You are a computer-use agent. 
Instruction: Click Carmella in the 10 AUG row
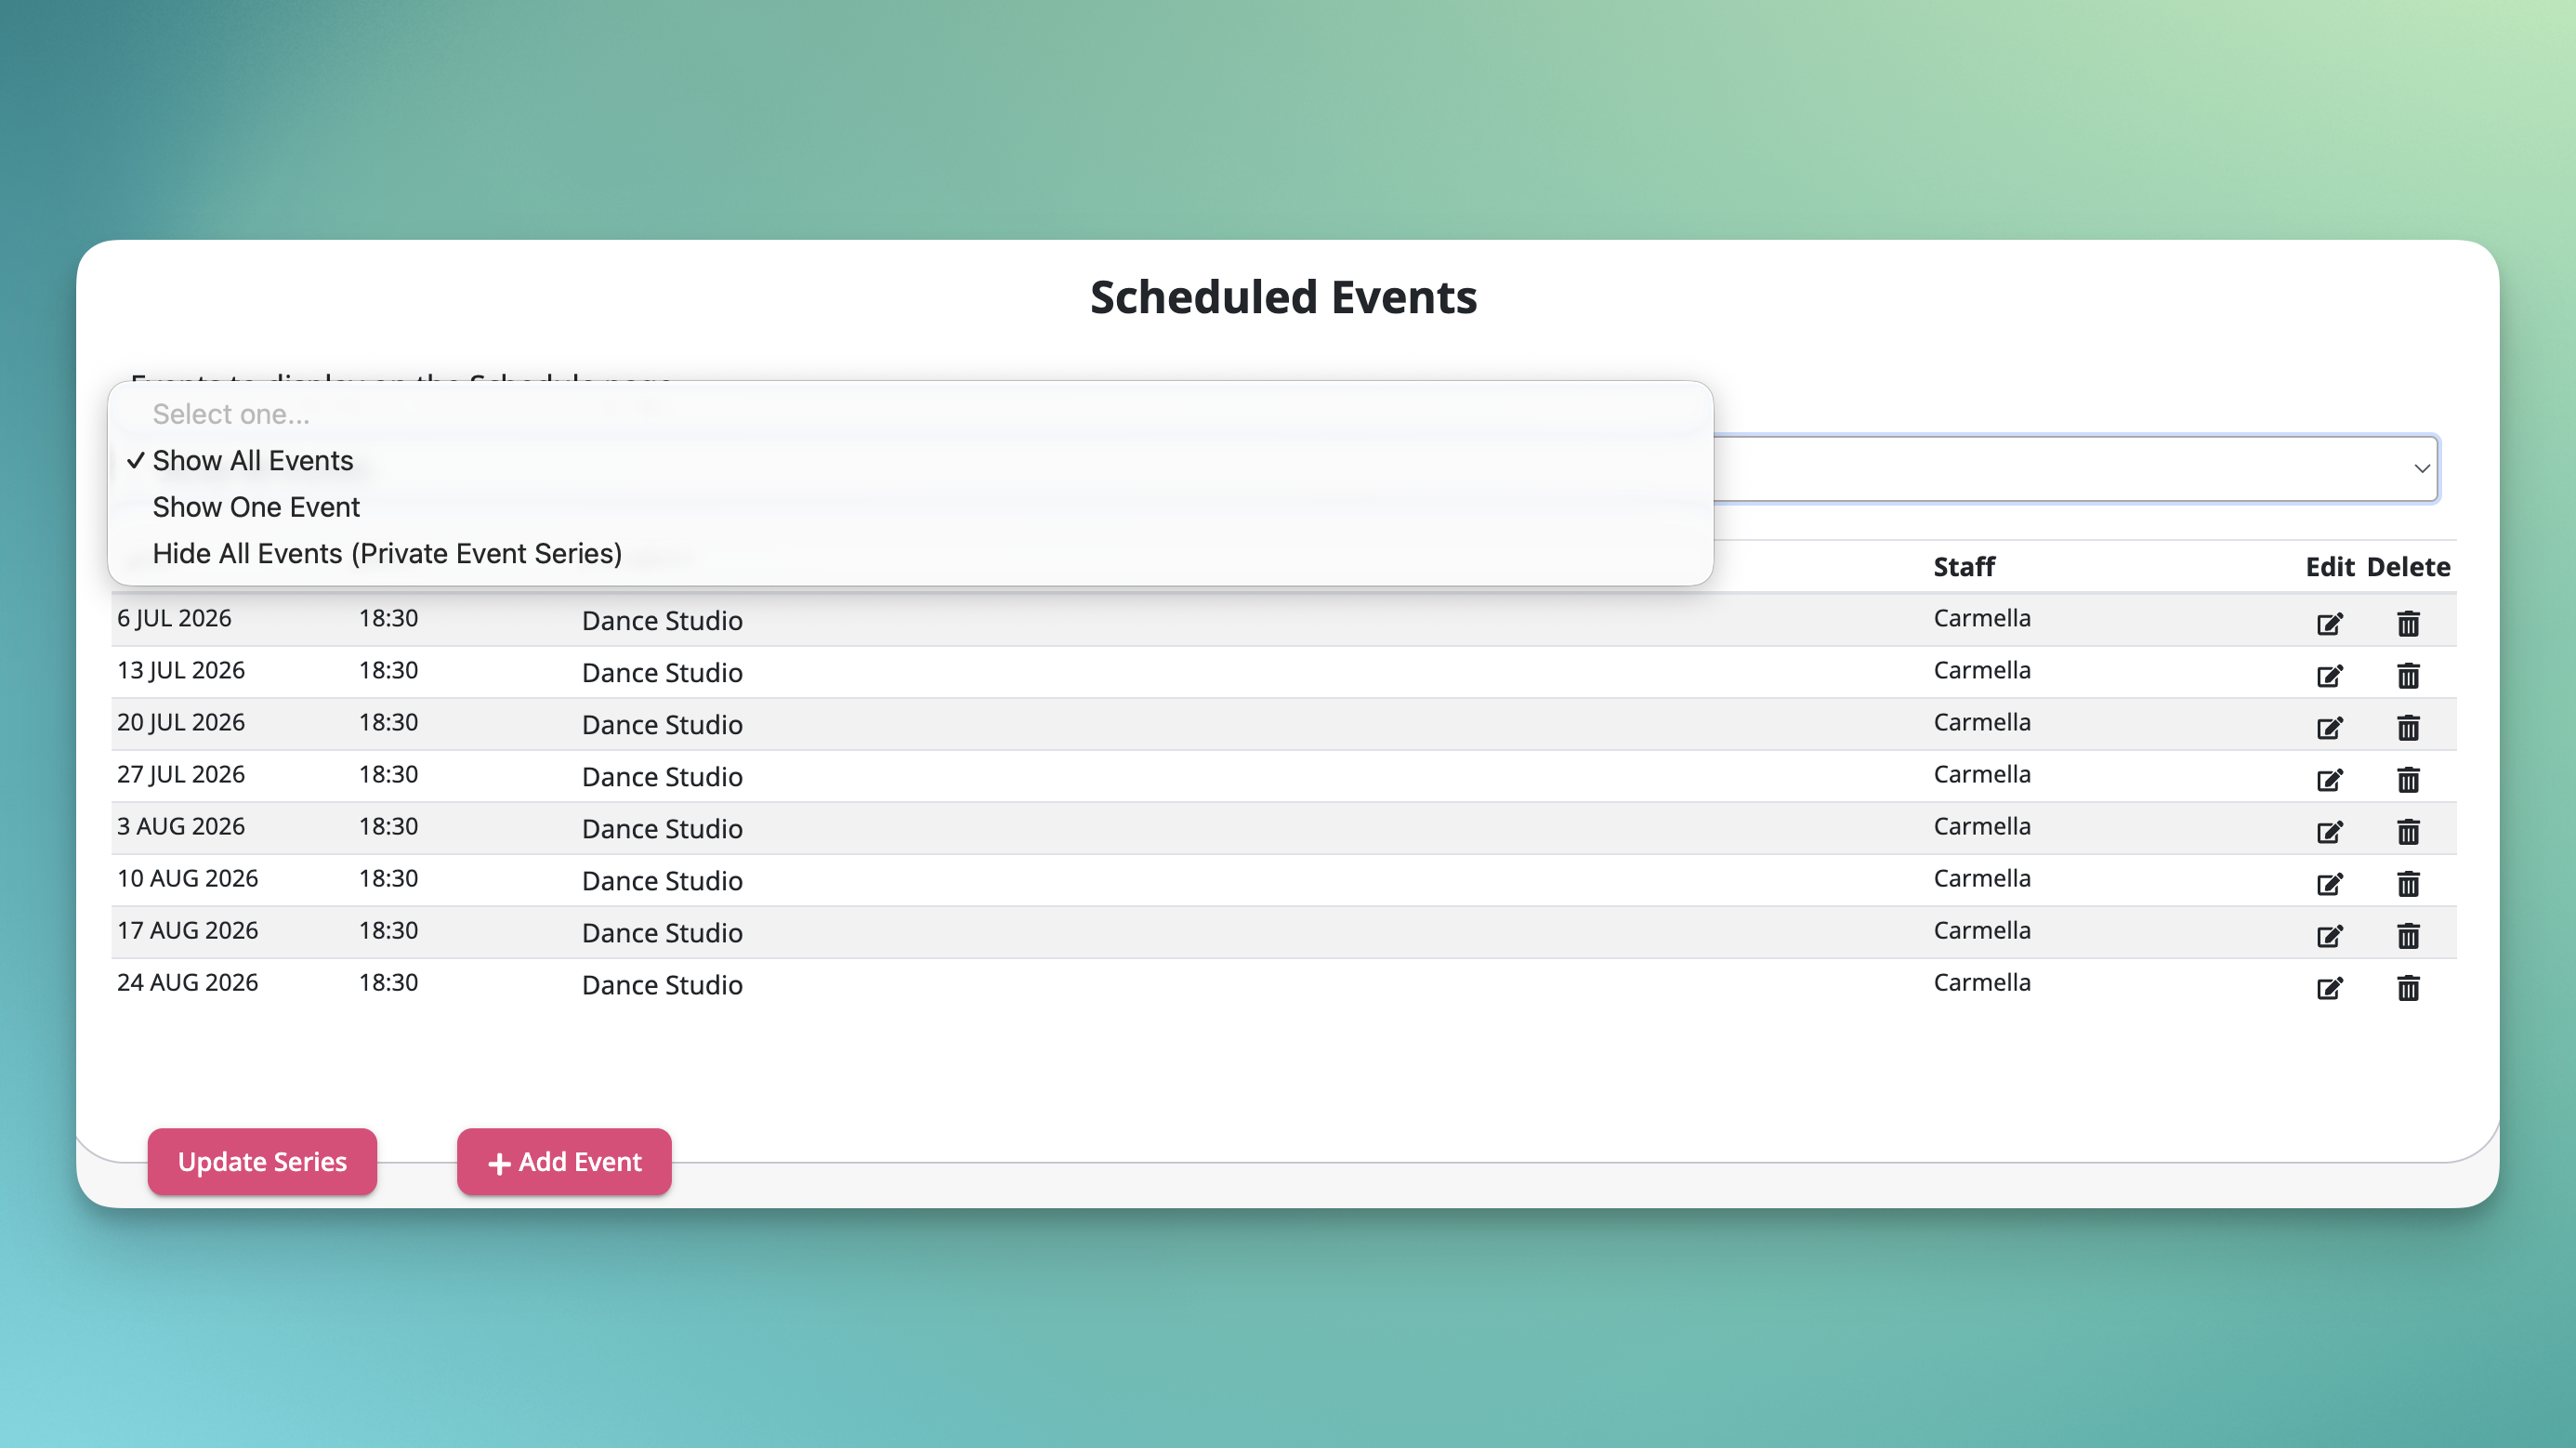pyautogui.click(x=1982, y=878)
